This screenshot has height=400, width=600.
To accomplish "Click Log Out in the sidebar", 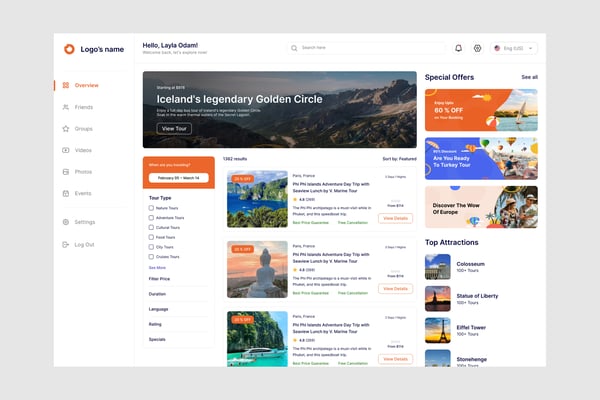I will (x=84, y=245).
